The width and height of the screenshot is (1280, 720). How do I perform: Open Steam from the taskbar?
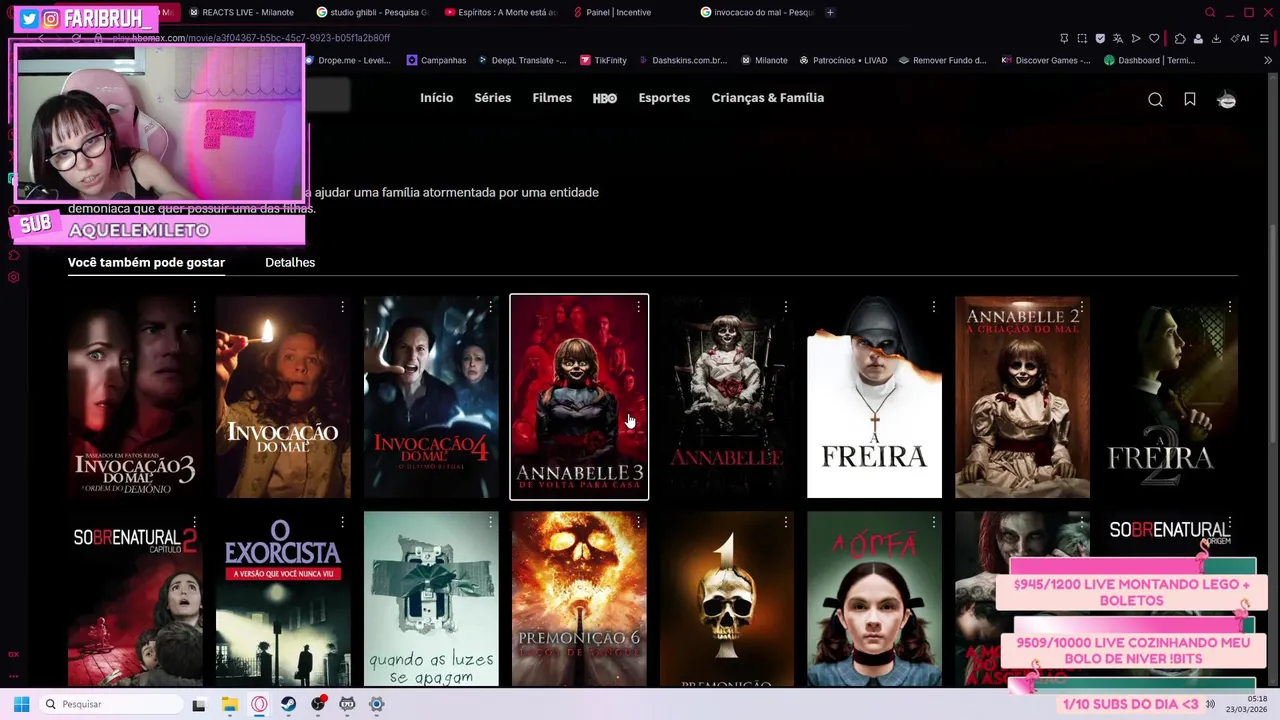click(288, 704)
